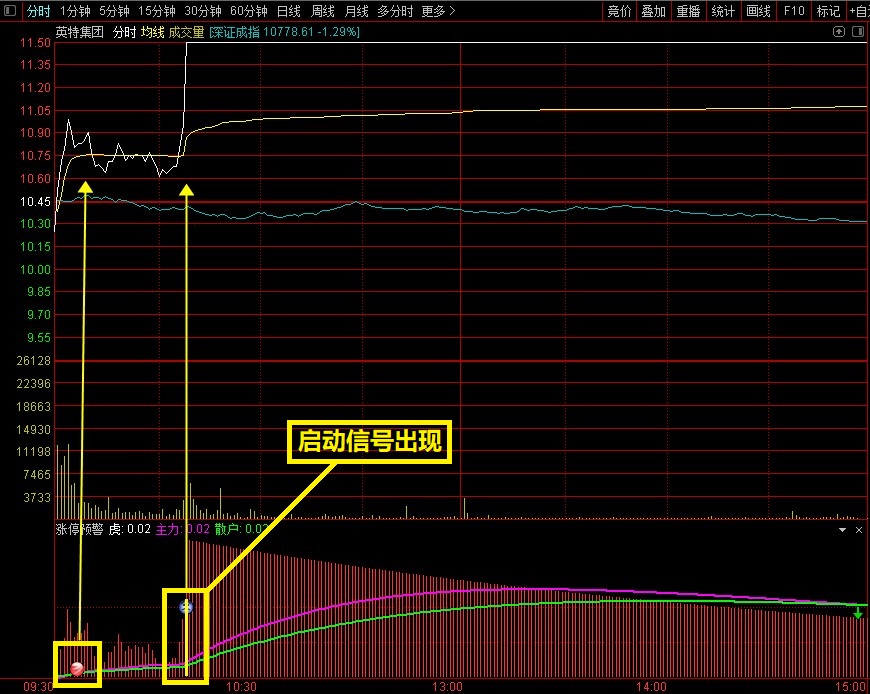
Task: Click the square icon at chart top-right corner
Action: click(858, 32)
